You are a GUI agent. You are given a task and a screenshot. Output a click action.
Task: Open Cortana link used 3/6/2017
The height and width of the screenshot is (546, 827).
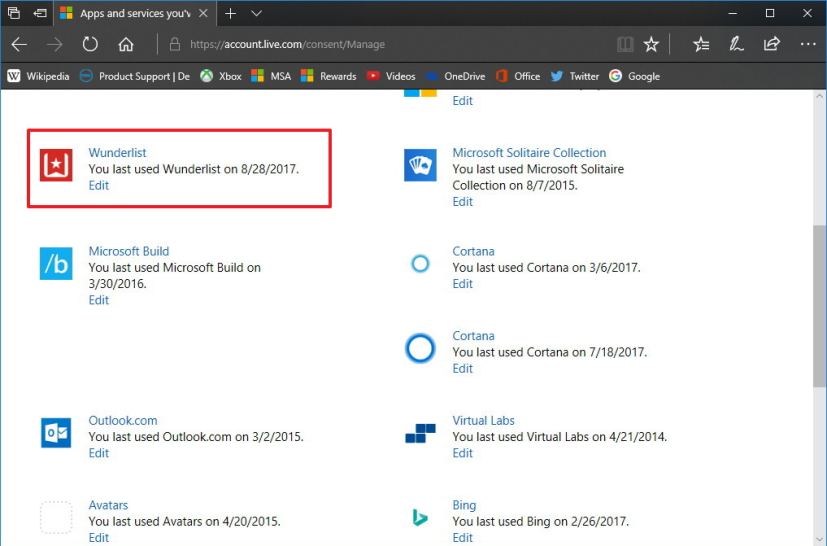[x=473, y=251]
